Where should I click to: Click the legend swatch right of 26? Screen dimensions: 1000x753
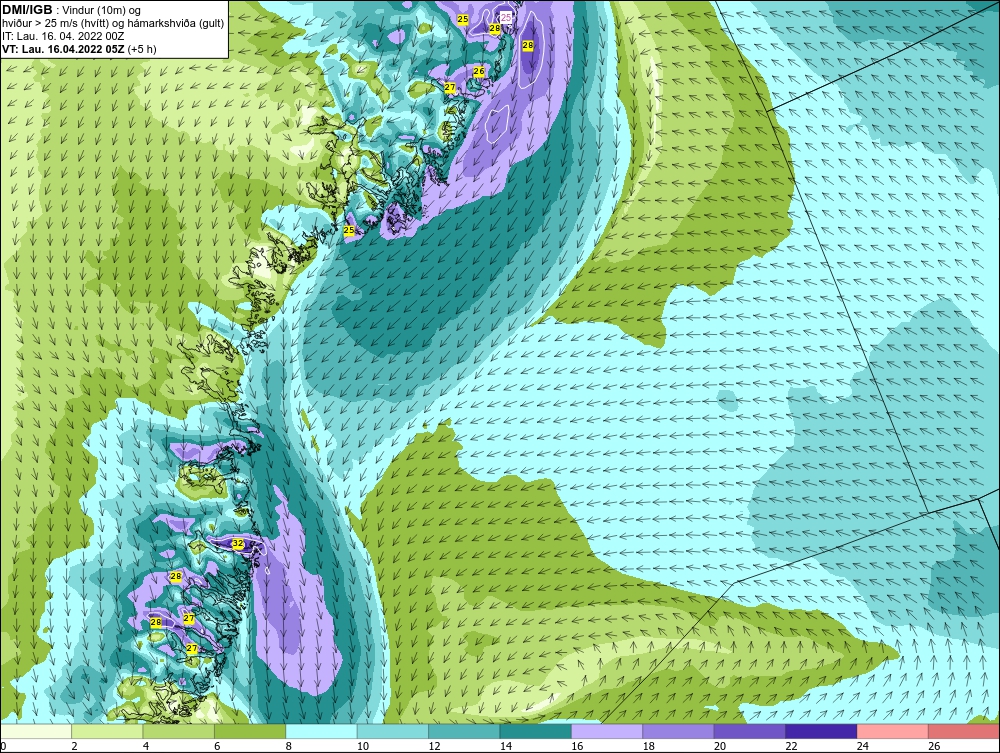coord(964,731)
